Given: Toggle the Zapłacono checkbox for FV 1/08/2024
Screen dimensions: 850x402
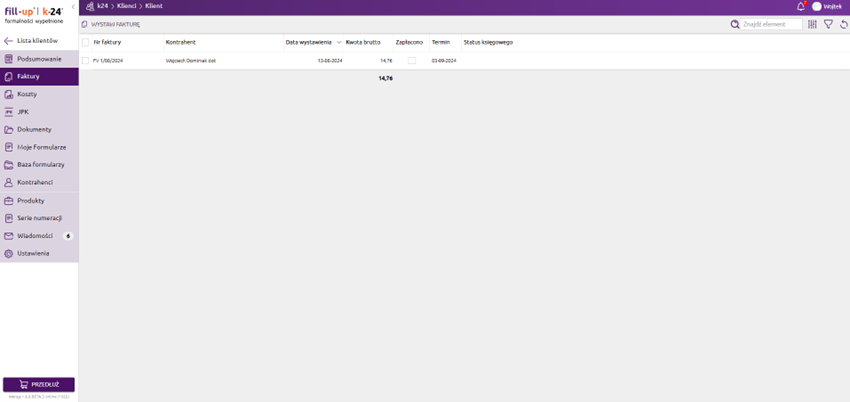Looking at the screenshot, I should click(412, 61).
